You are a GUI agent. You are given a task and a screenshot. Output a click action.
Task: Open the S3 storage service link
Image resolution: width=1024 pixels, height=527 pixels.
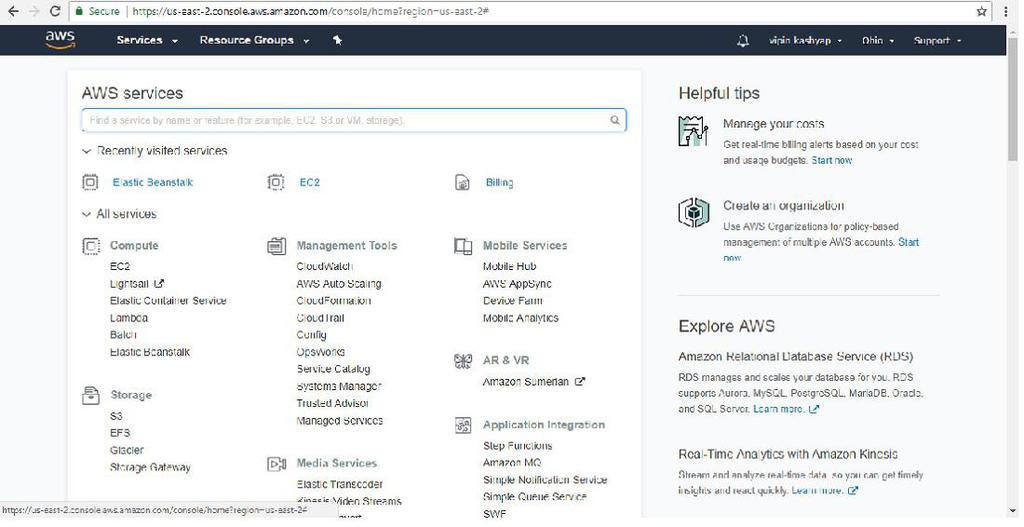(116, 416)
